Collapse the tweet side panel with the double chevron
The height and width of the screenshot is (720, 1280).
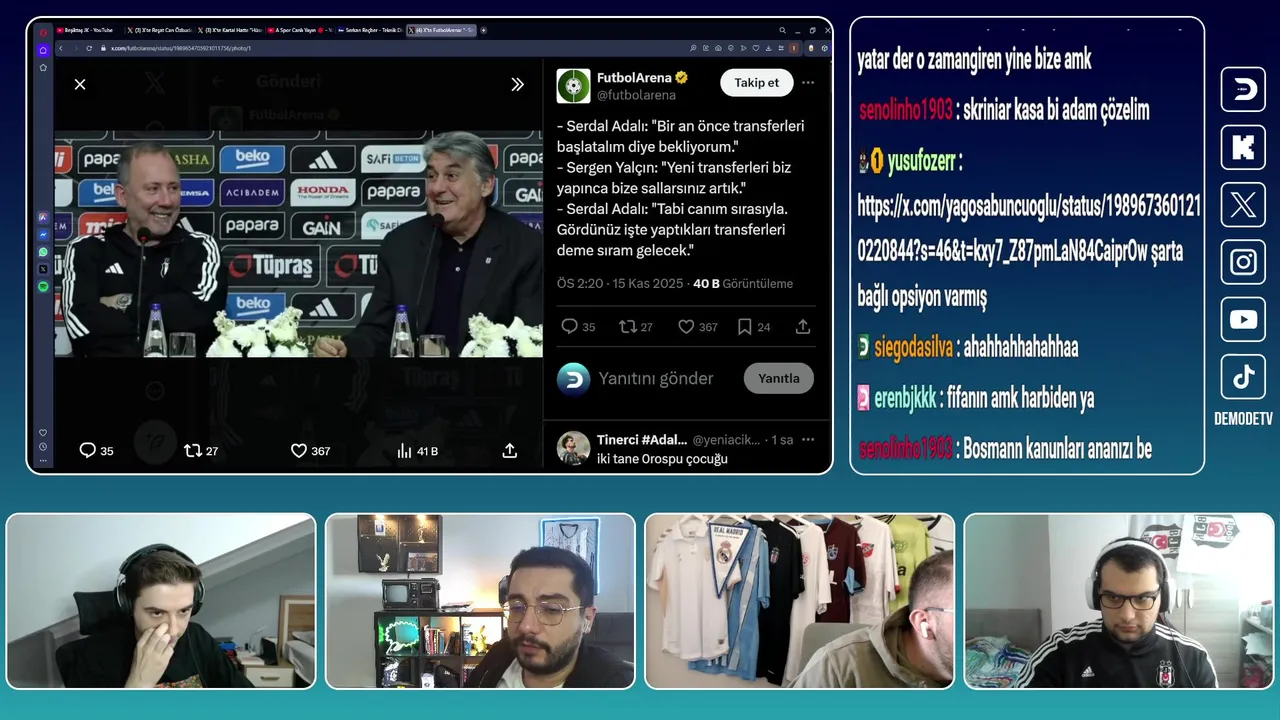[x=517, y=84]
